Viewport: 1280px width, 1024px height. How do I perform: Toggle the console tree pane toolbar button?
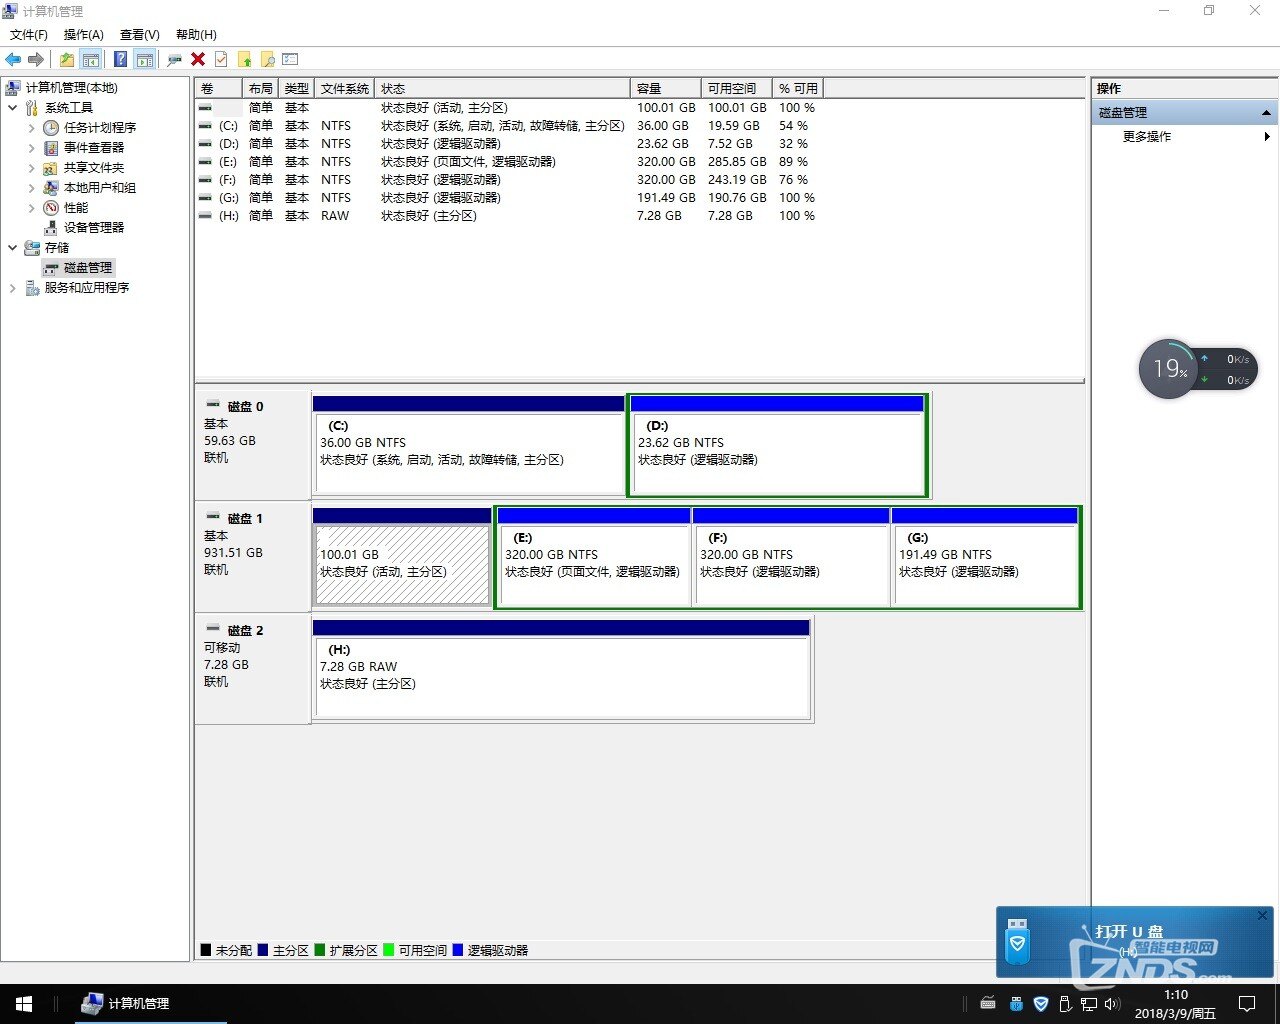[91, 60]
